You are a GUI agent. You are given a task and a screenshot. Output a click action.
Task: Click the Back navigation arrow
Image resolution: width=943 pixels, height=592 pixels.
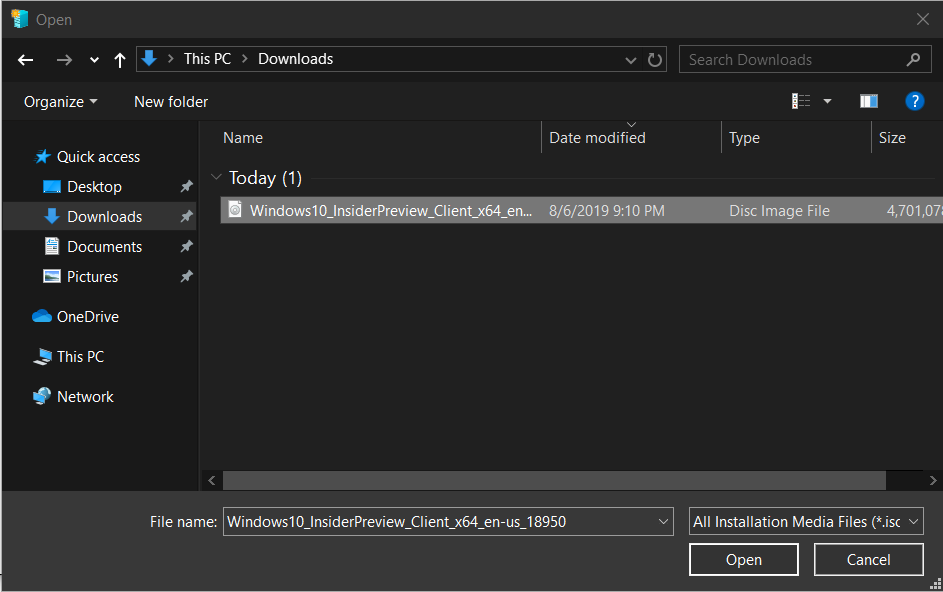point(26,60)
